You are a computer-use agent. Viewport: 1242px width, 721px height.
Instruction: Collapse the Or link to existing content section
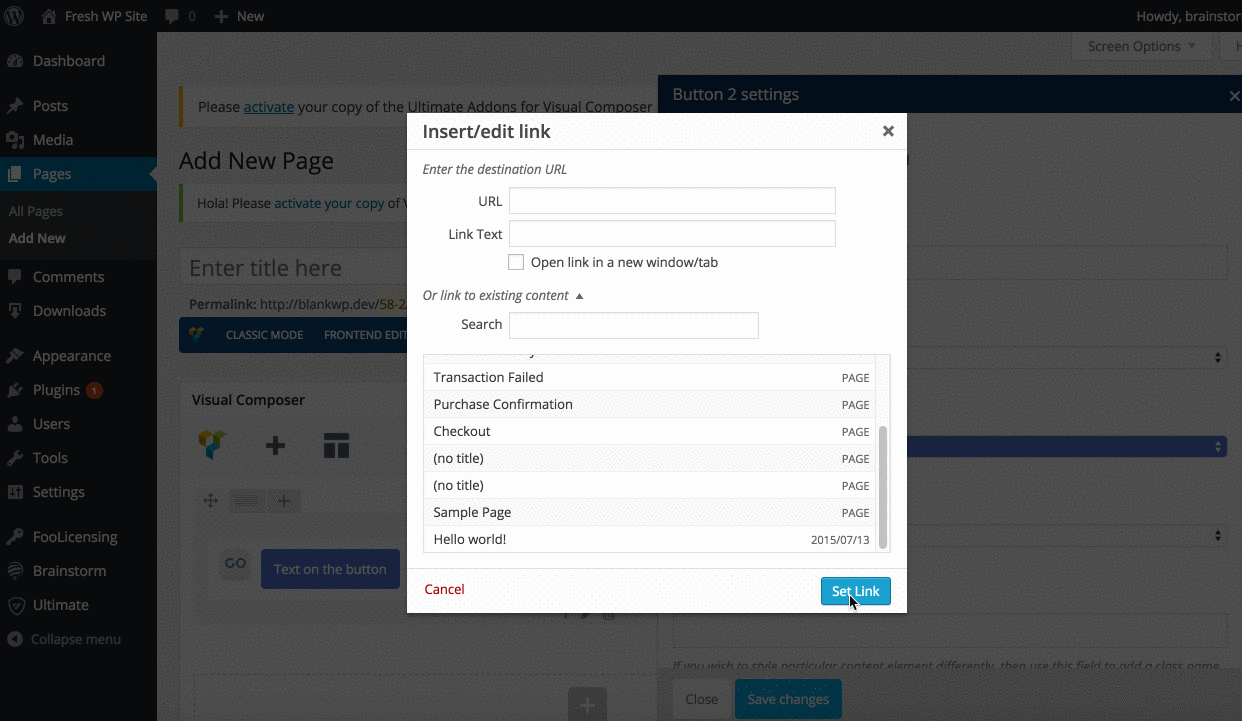point(579,296)
